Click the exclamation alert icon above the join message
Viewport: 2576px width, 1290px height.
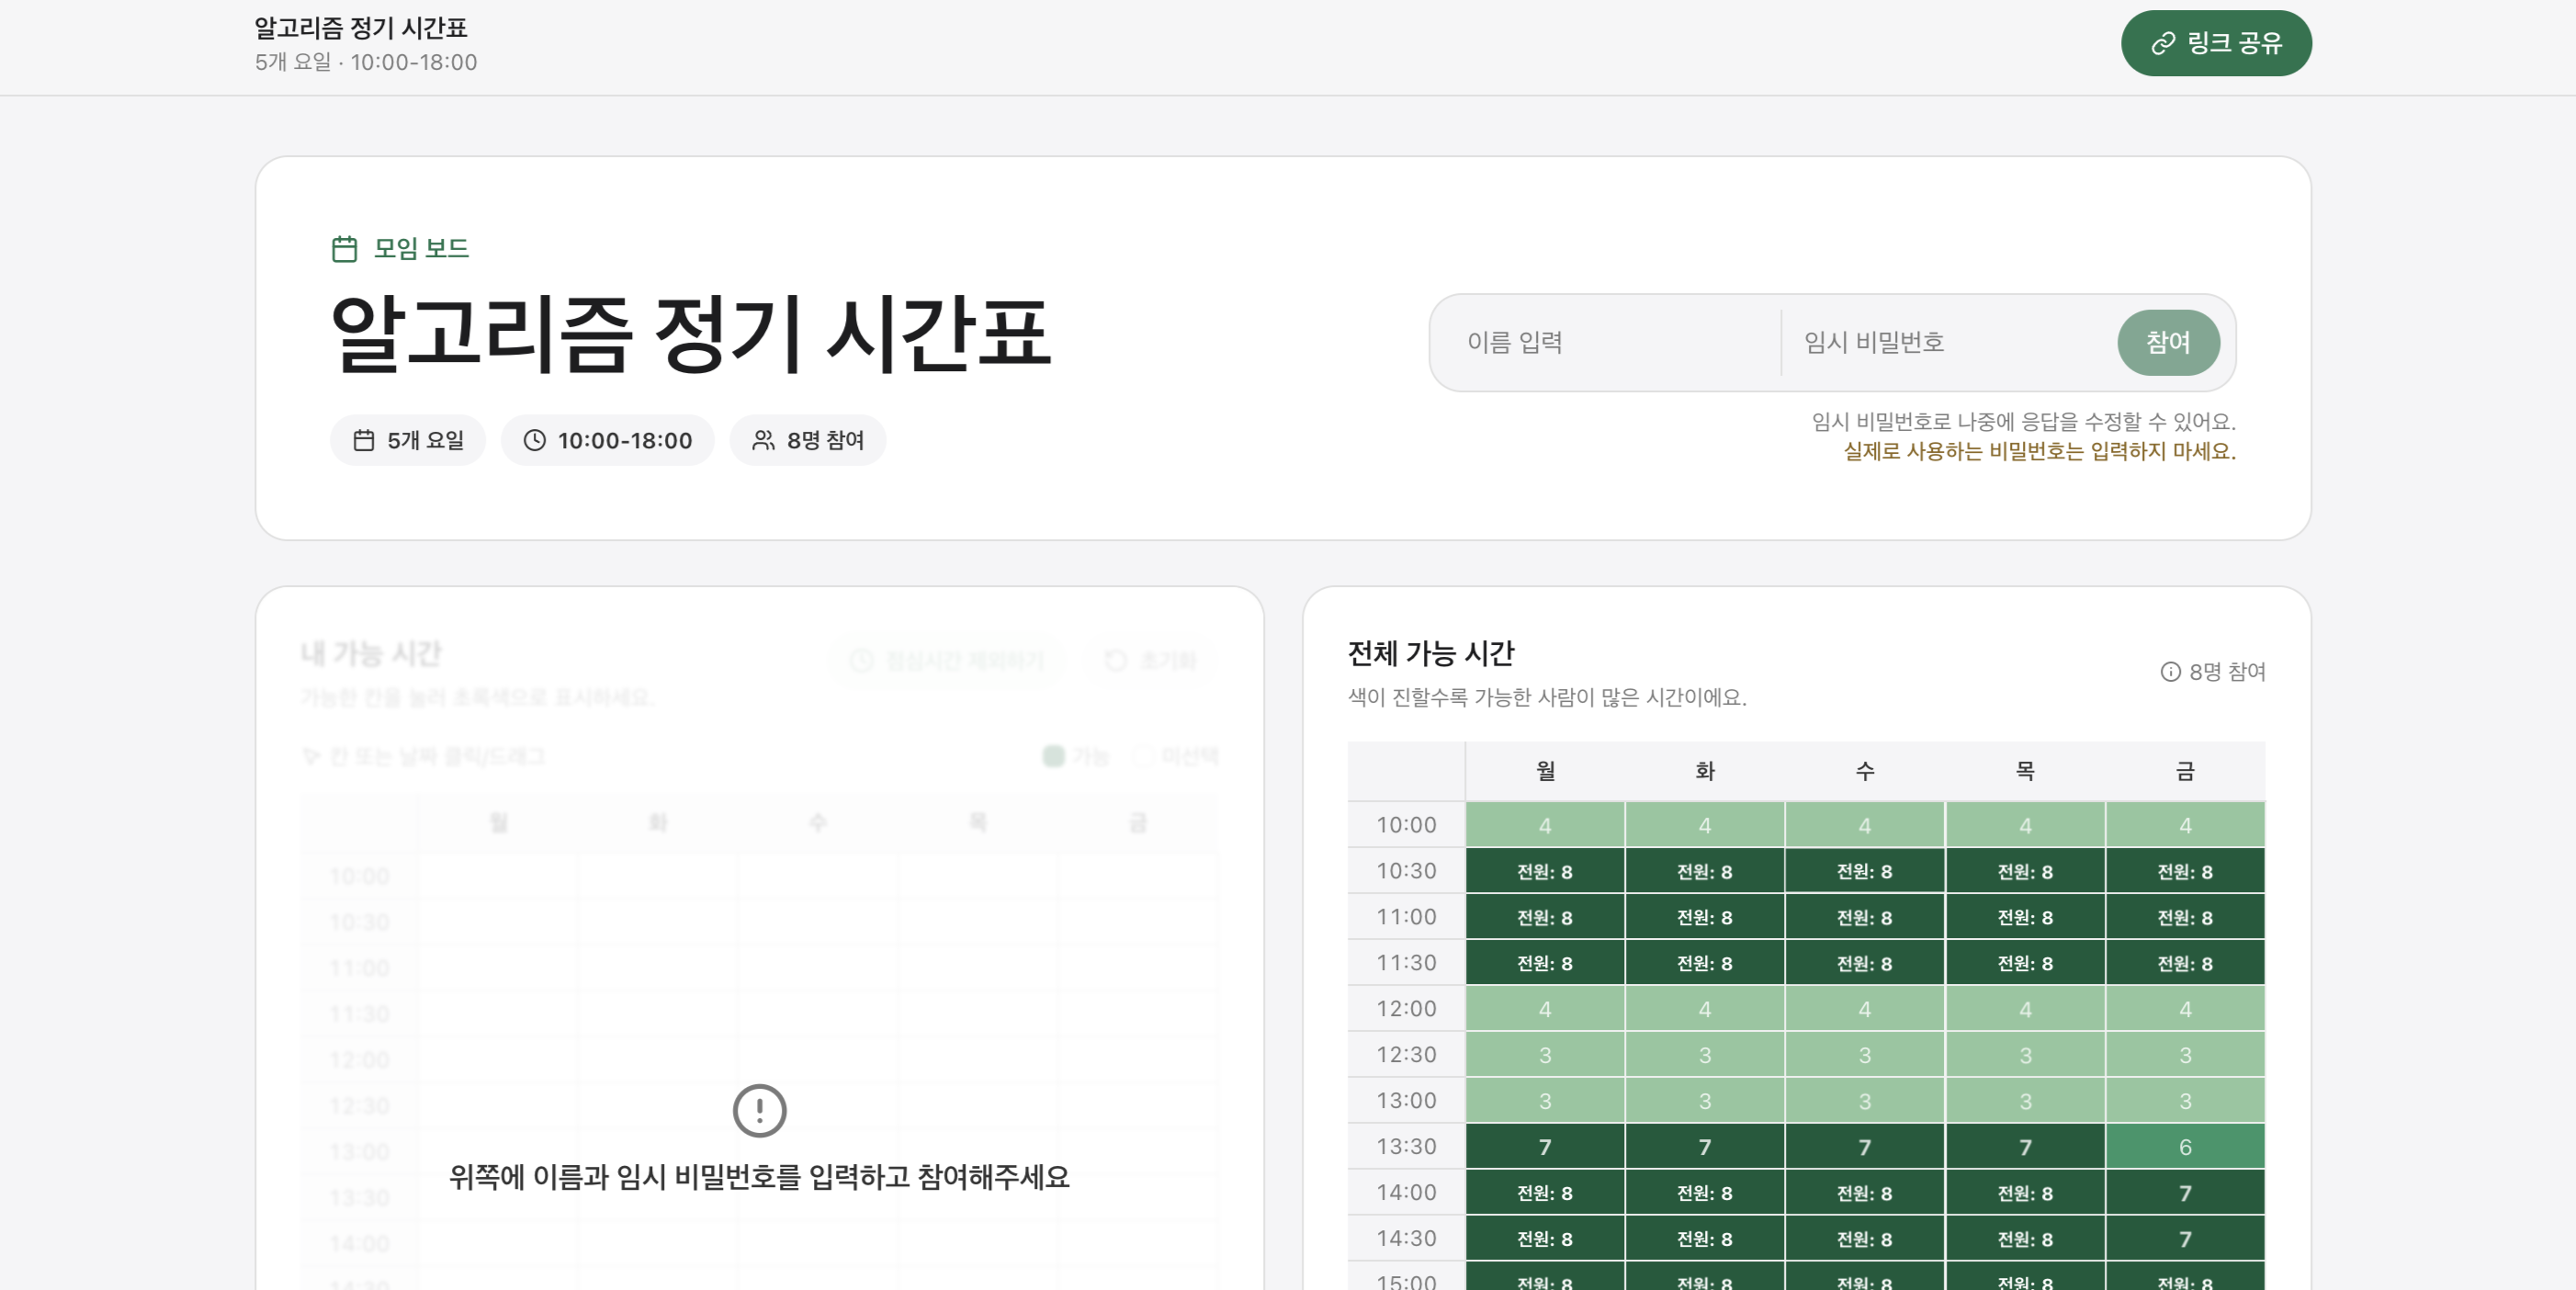759,1111
